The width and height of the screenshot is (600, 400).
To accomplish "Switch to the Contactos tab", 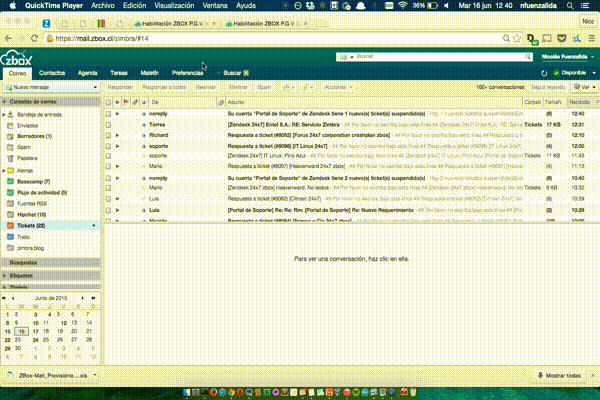I will tap(52, 73).
